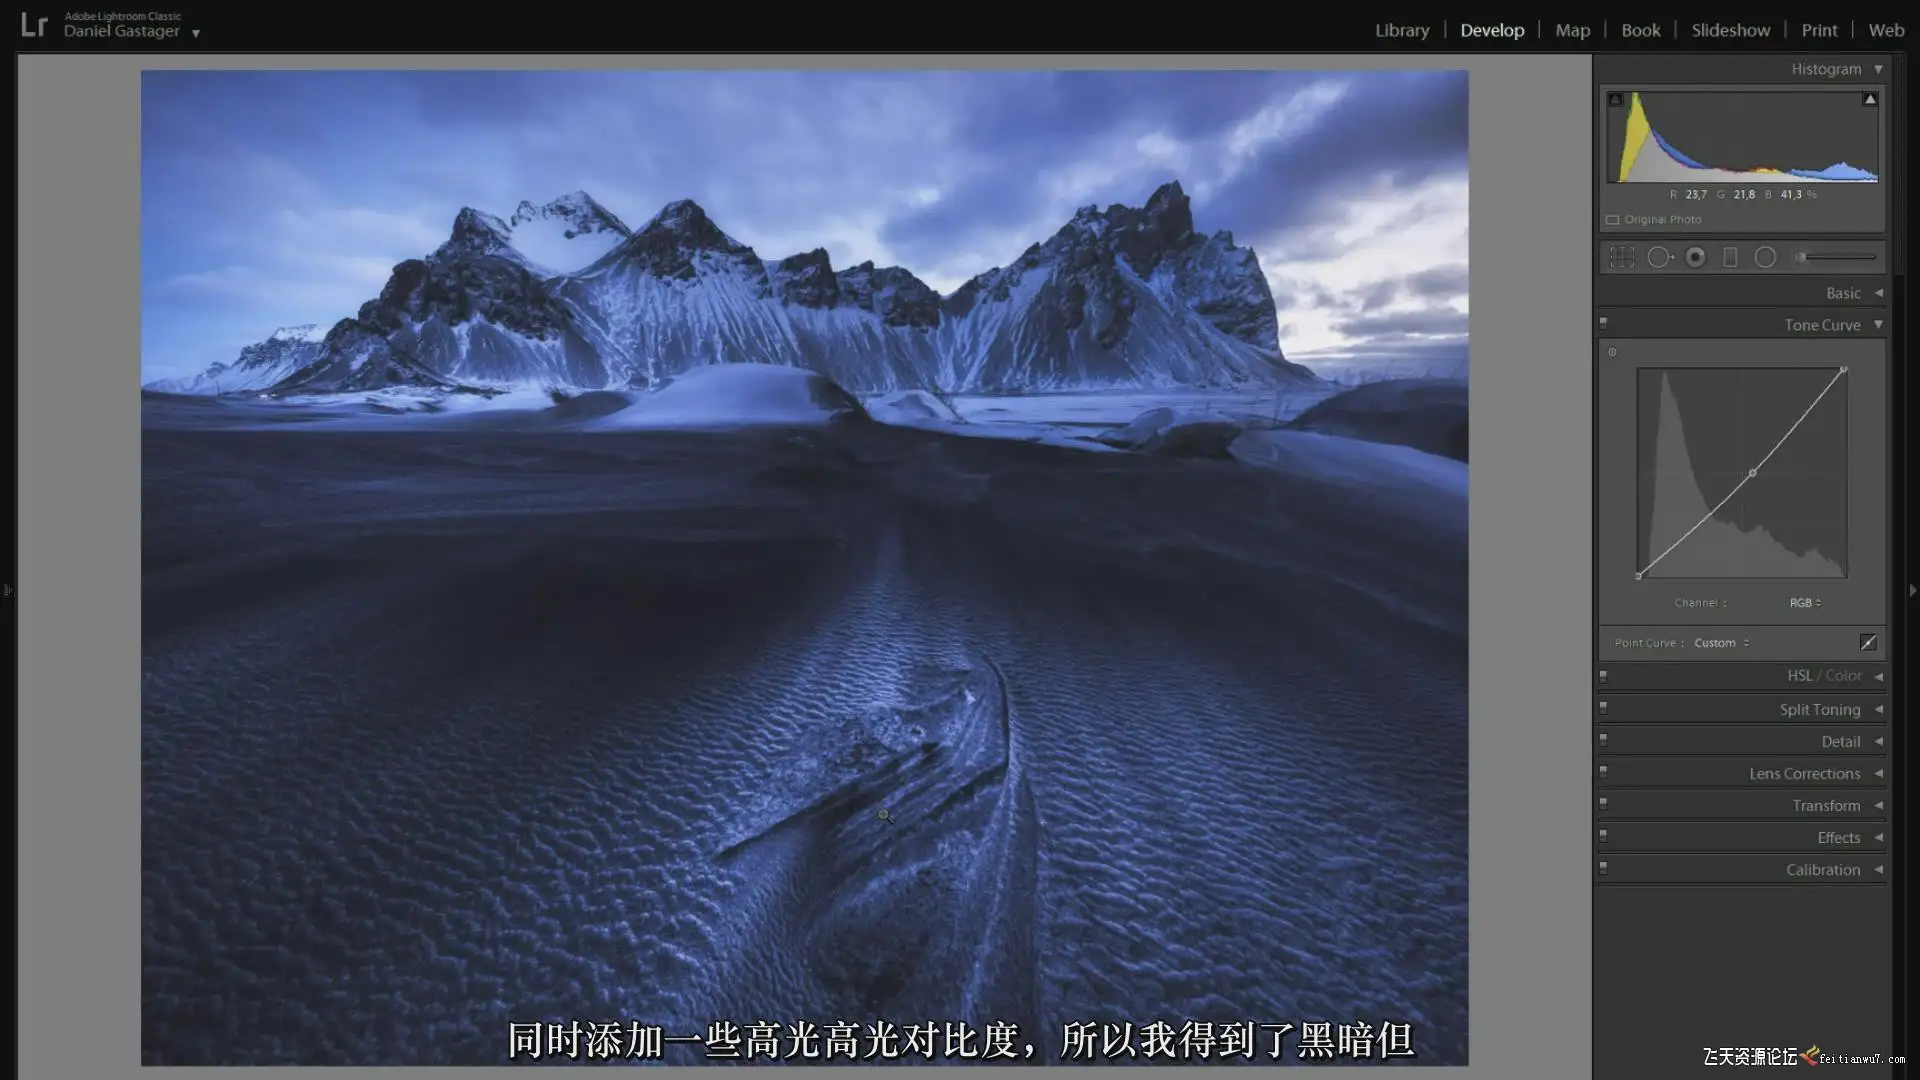Activate Tone Curve targeted adjustment tool
Viewport: 1920px width, 1080px height.
point(1612,352)
